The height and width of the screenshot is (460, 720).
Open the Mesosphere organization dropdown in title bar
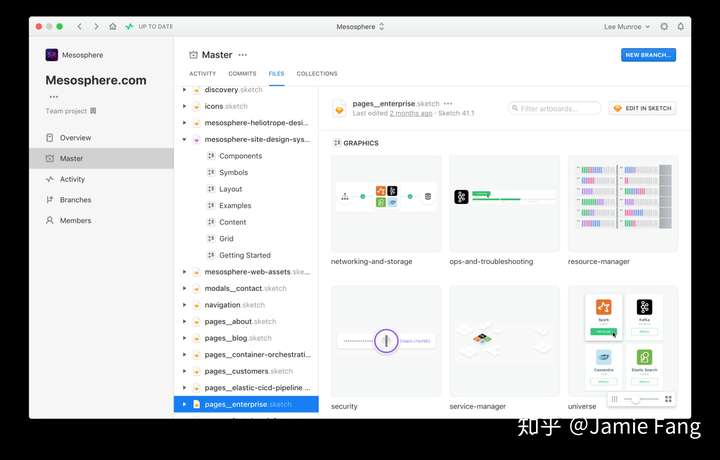click(360, 27)
